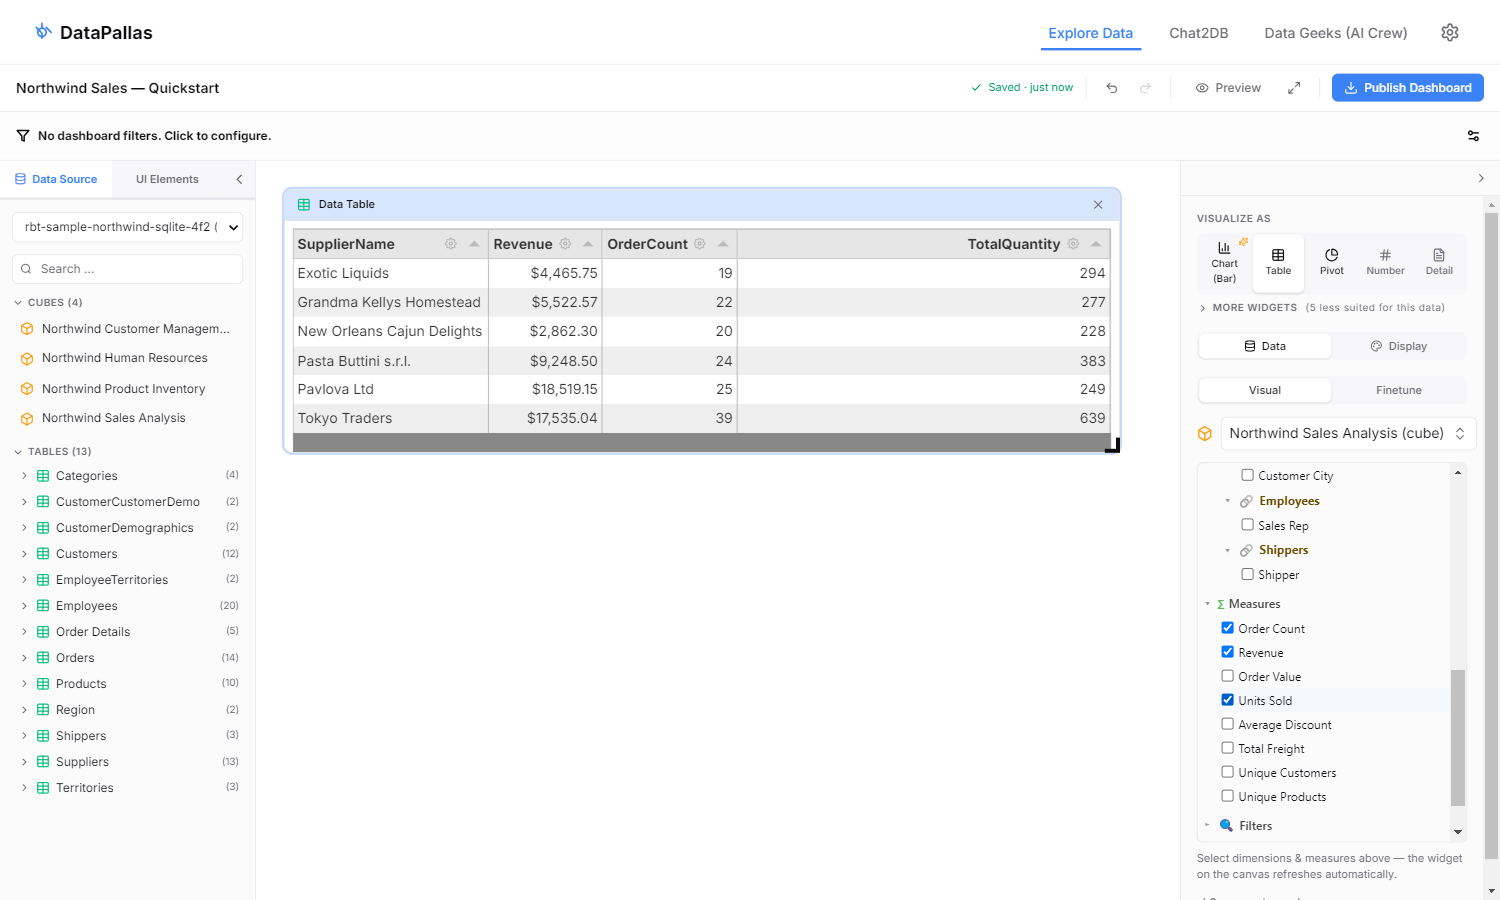Switch to the Finetune tab
The image size is (1500, 900).
1399,390
